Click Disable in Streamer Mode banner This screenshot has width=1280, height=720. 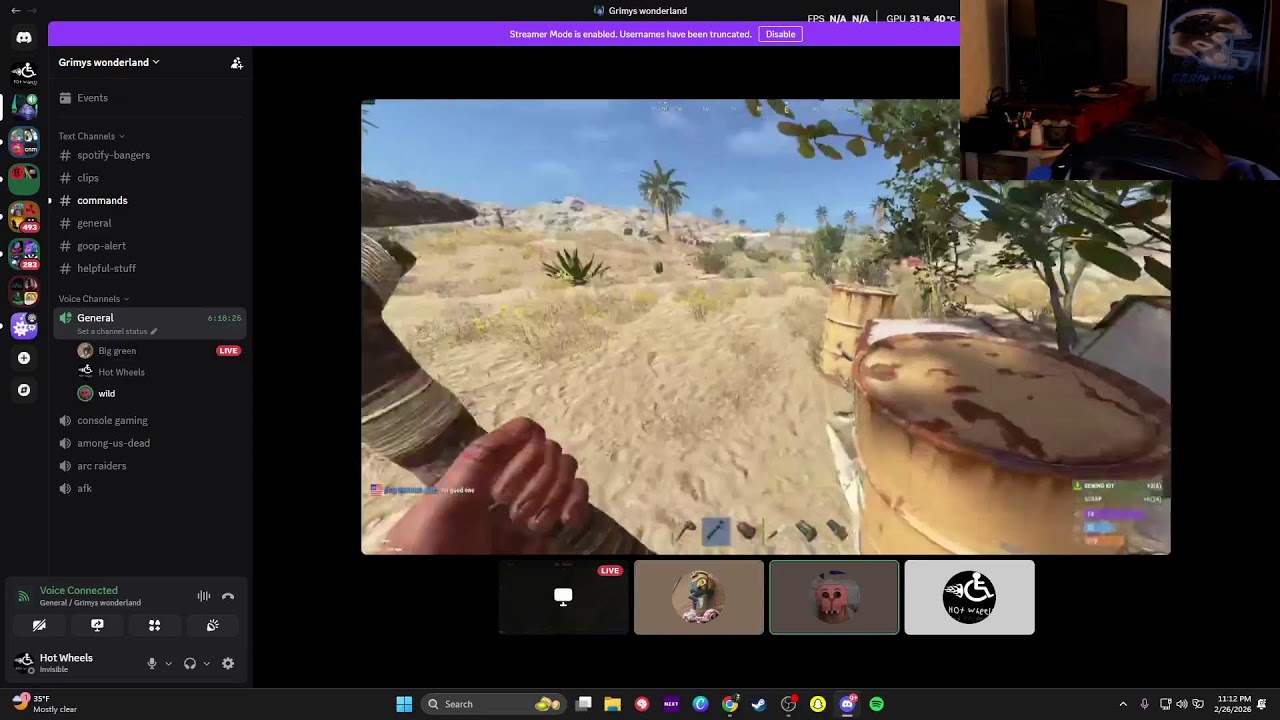780,34
